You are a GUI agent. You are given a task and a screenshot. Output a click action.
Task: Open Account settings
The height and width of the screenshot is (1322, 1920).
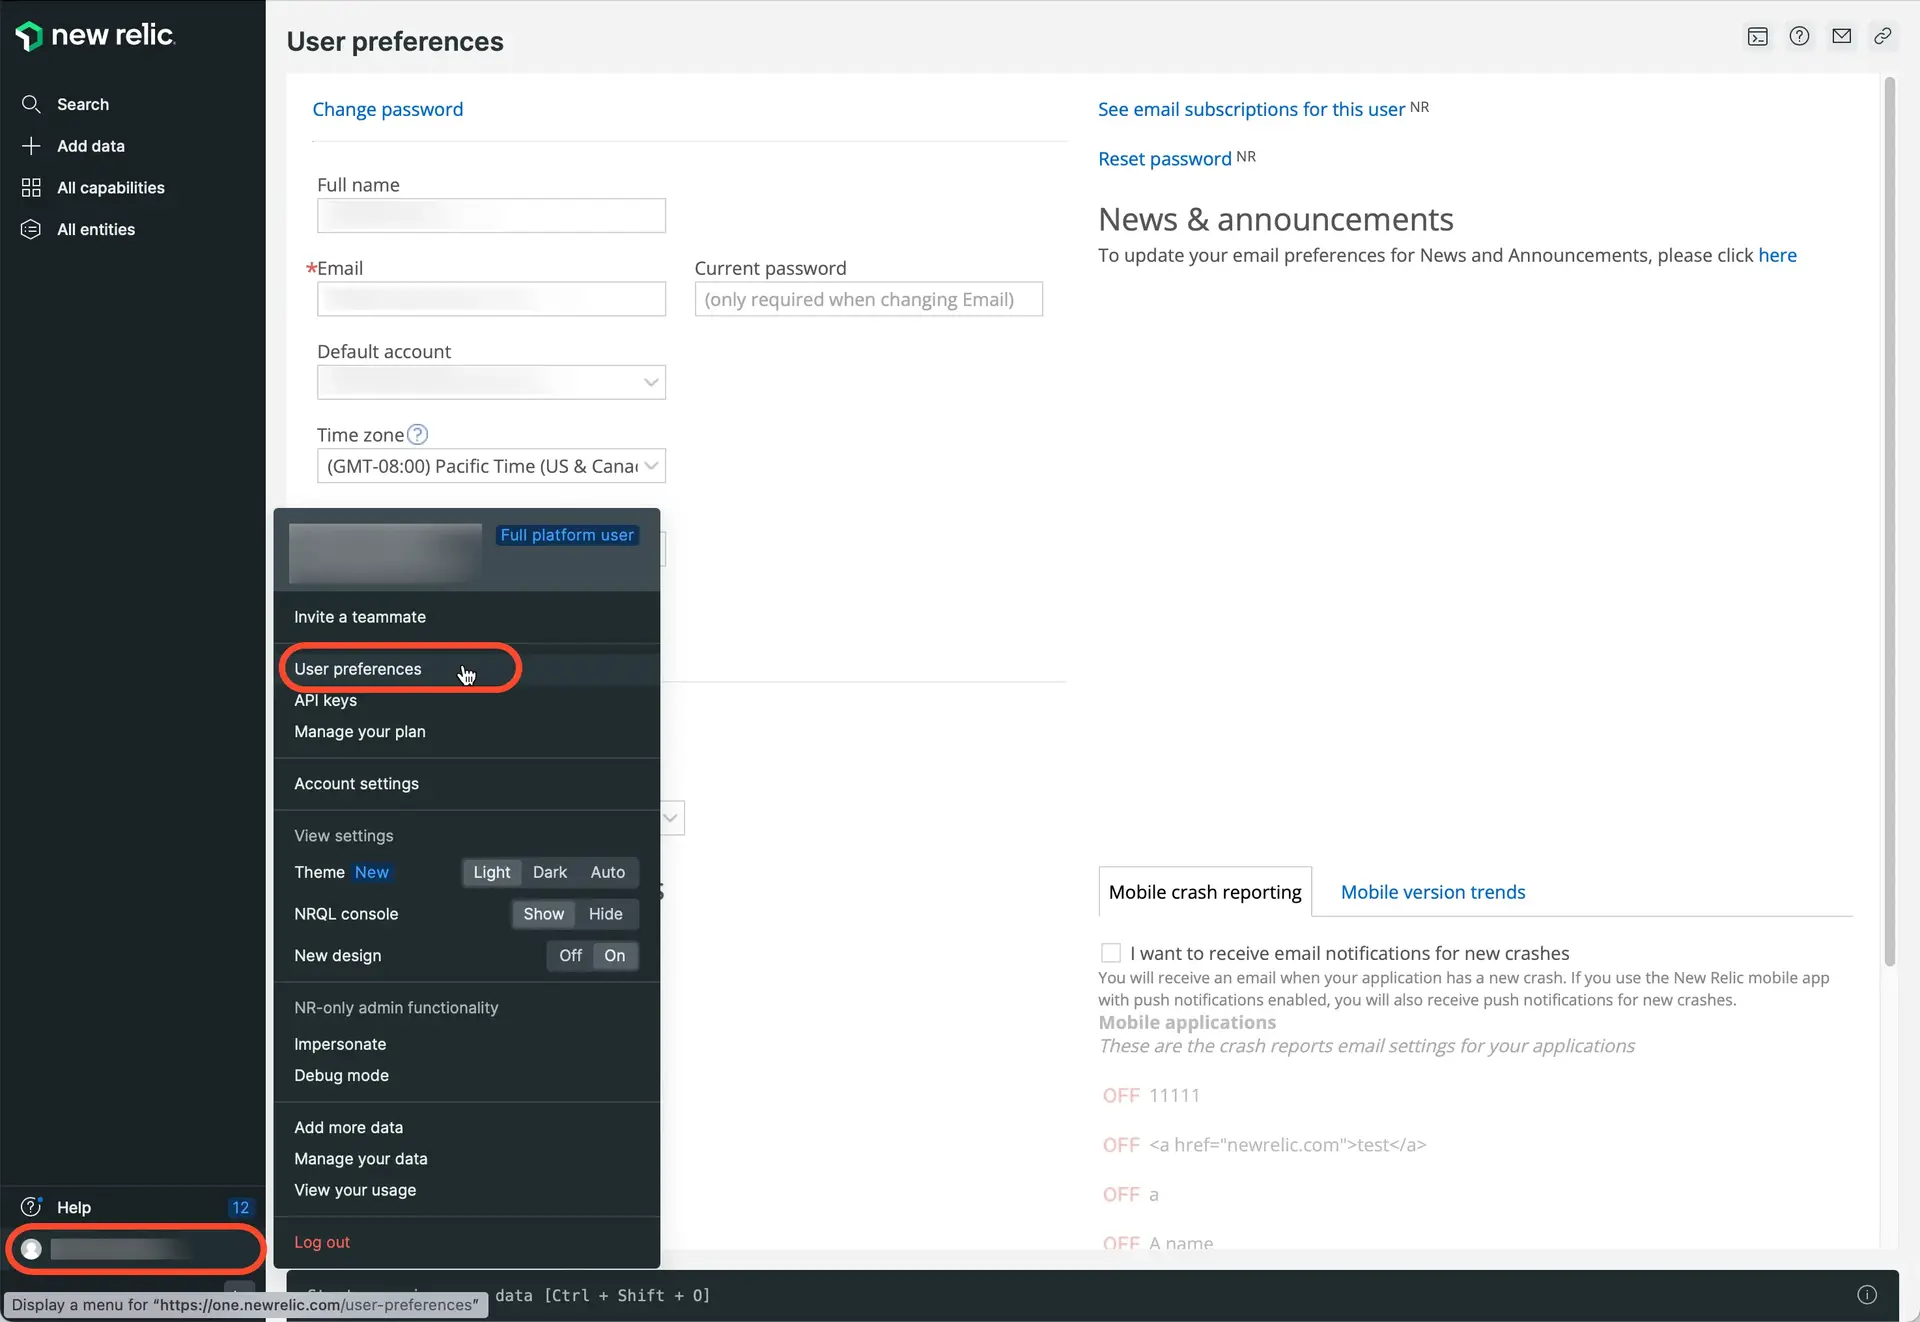tap(357, 784)
